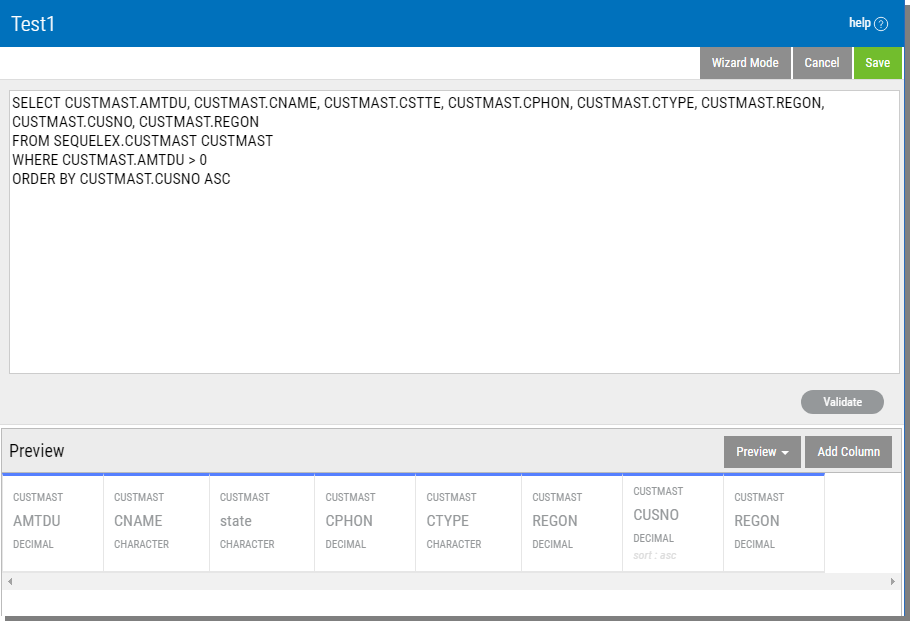Open the Preview dropdown menu
Viewport: 910px width, 621px height.
pyautogui.click(x=762, y=452)
